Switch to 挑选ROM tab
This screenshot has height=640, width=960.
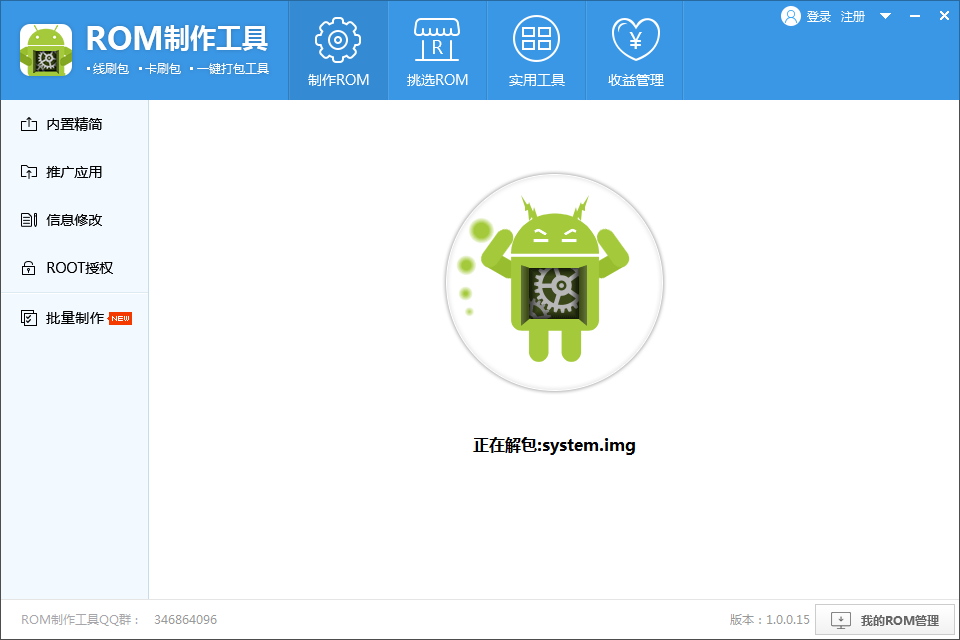pyautogui.click(x=437, y=50)
